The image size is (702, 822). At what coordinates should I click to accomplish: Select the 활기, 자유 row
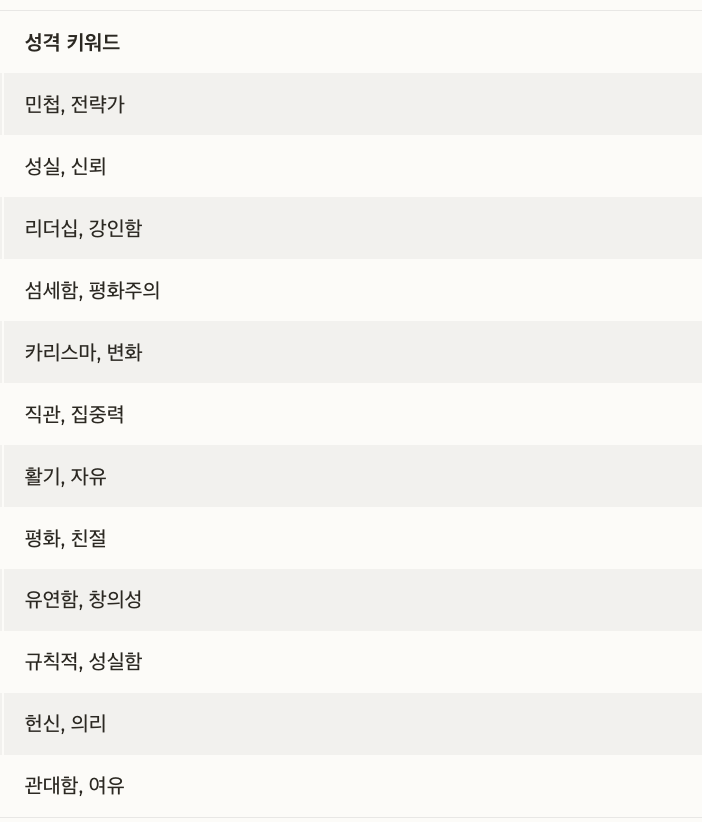point(351,476)
